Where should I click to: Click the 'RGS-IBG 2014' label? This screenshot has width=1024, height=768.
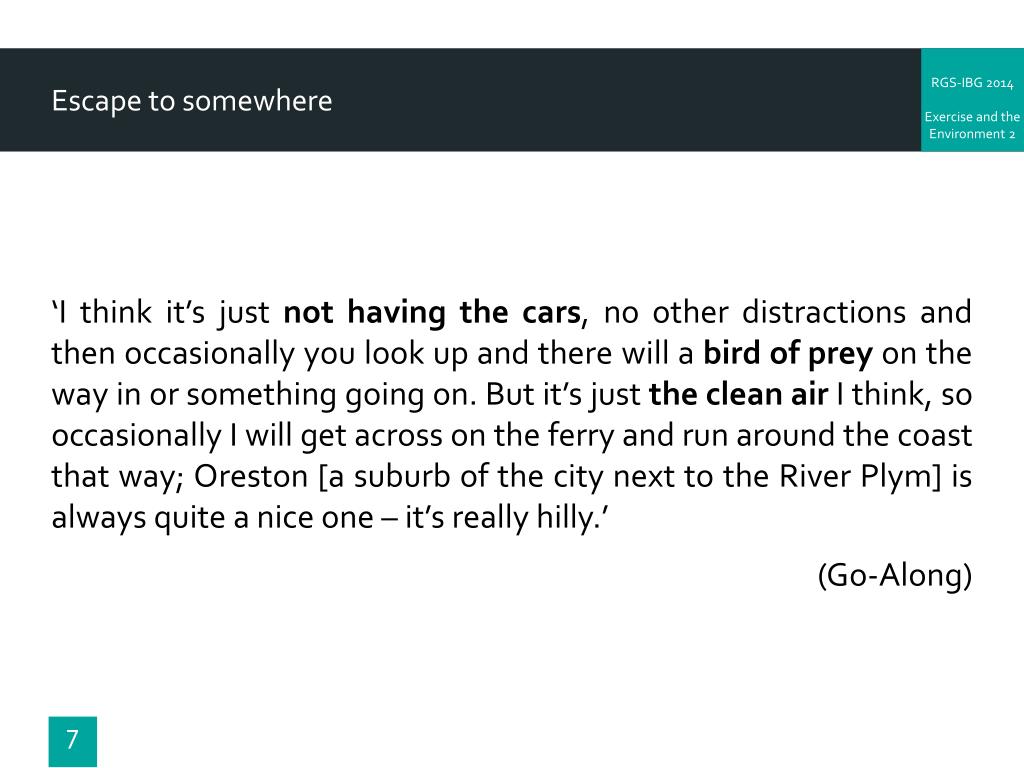coord(972,83)
